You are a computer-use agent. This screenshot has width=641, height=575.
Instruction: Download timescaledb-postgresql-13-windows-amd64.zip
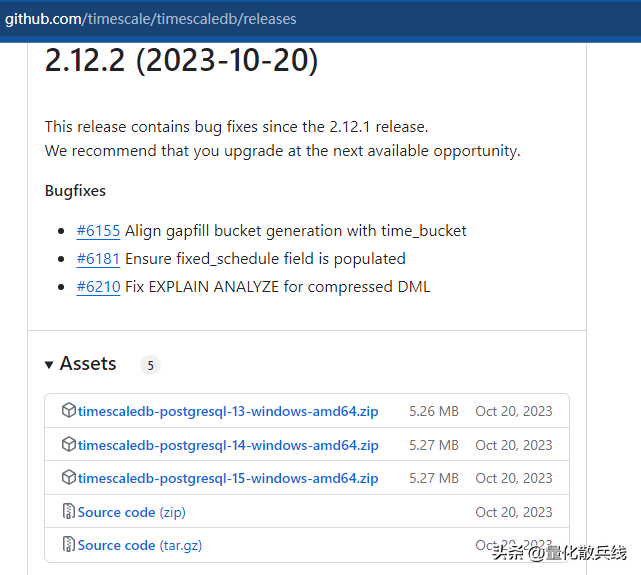click(x=228, y=411)
